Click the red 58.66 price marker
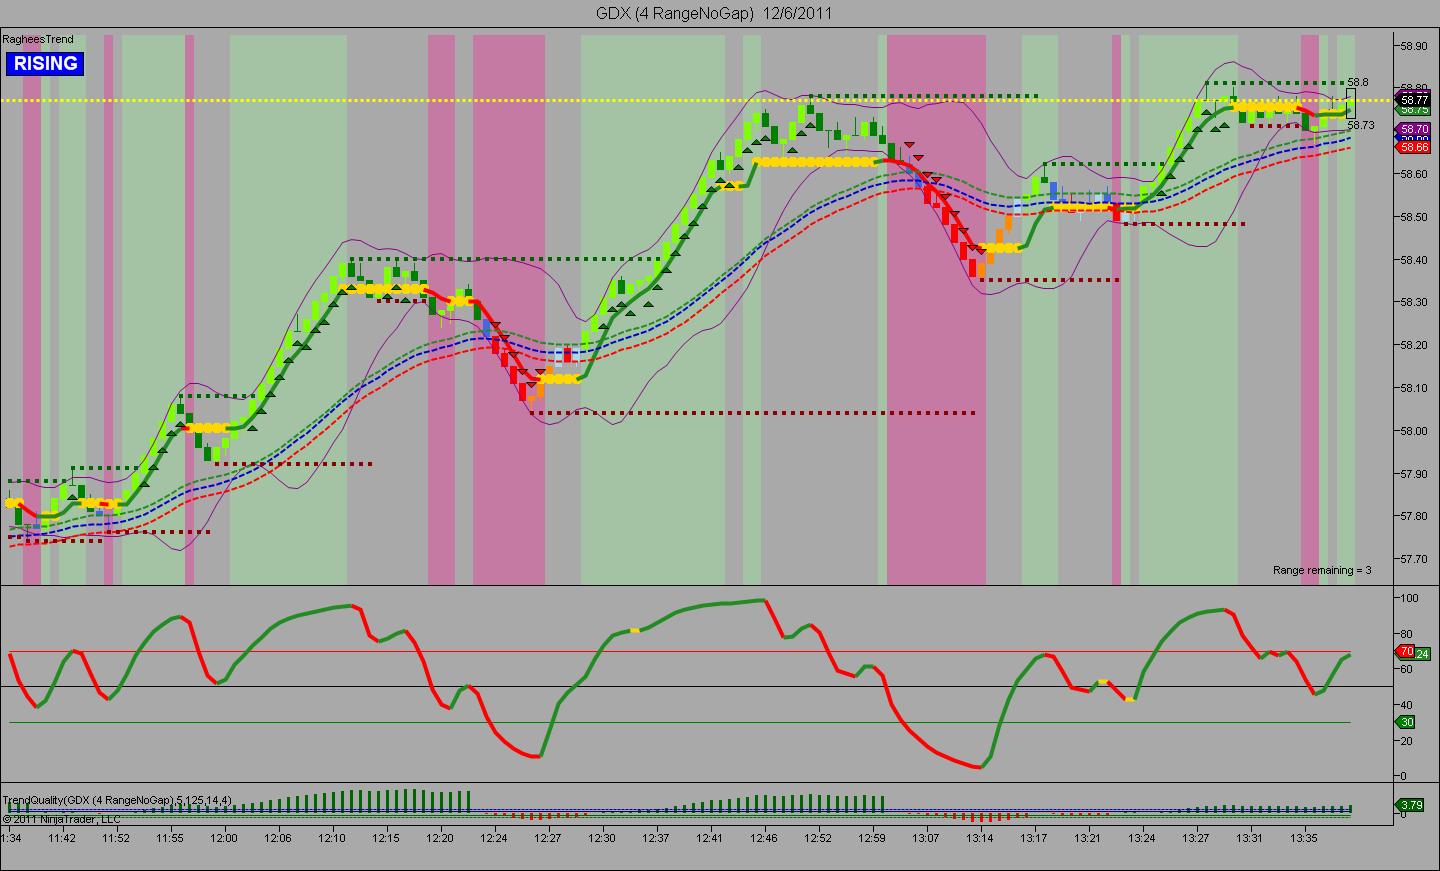 [x=1414, y=147]
